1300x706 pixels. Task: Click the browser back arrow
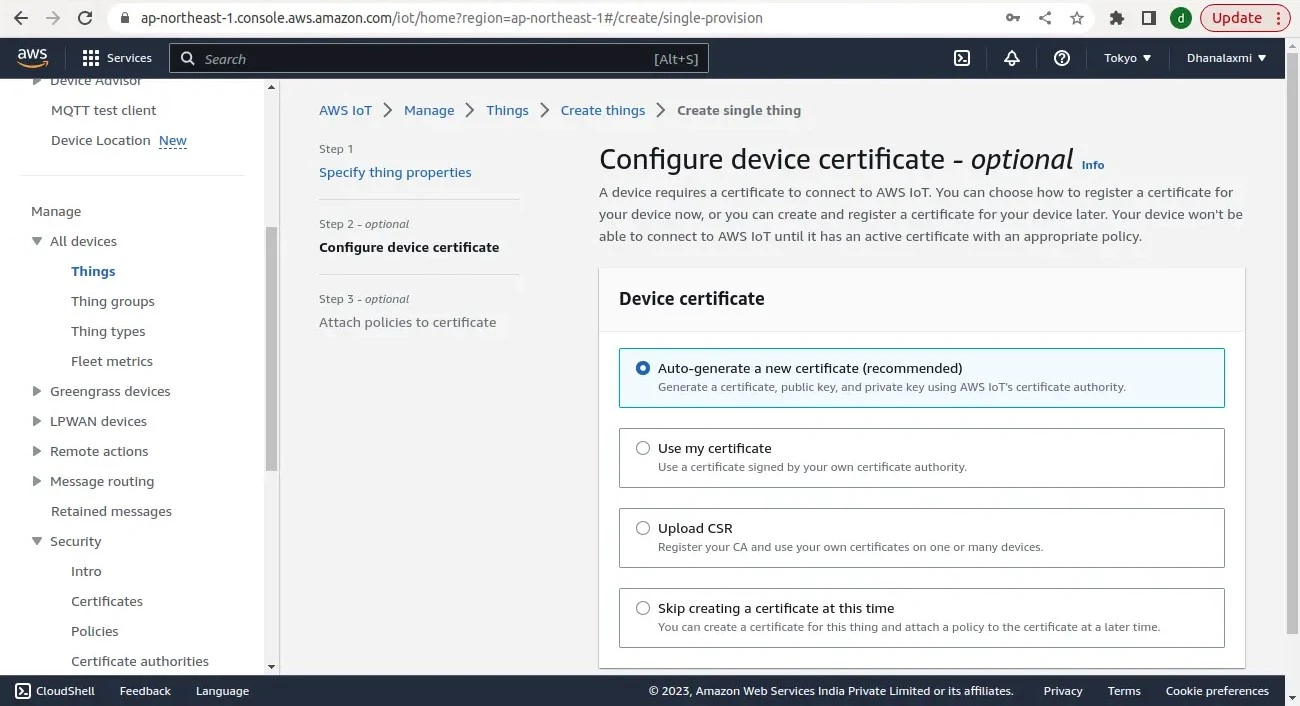pyautogui.click(x=21, y=18)
